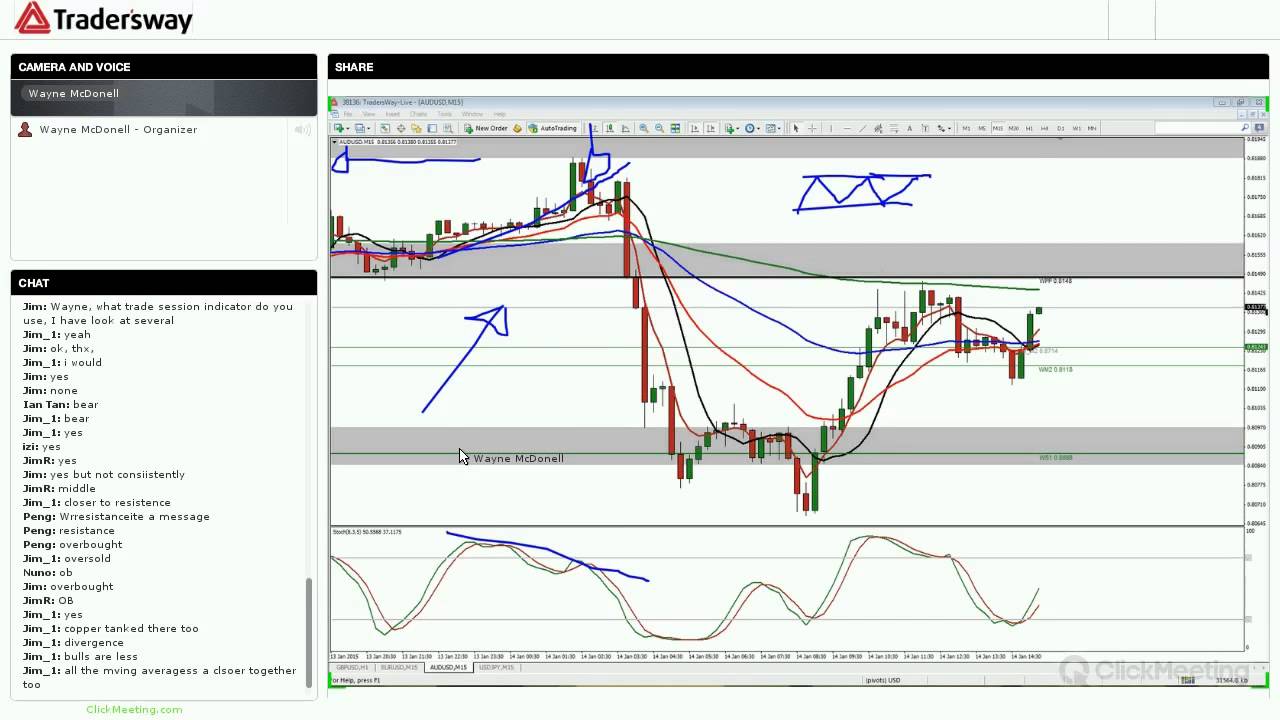The height and width of the screenshot is (720, 1280).
Task: Open the Indicators list dropdown
Action: [x=732, y=128]
